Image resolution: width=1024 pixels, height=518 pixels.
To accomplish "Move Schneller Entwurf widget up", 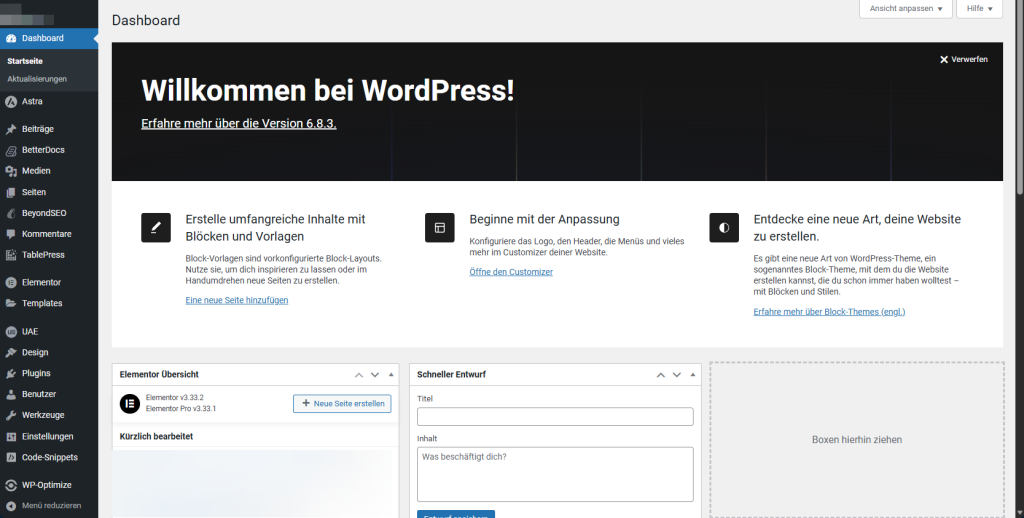I will click(660, 375).
